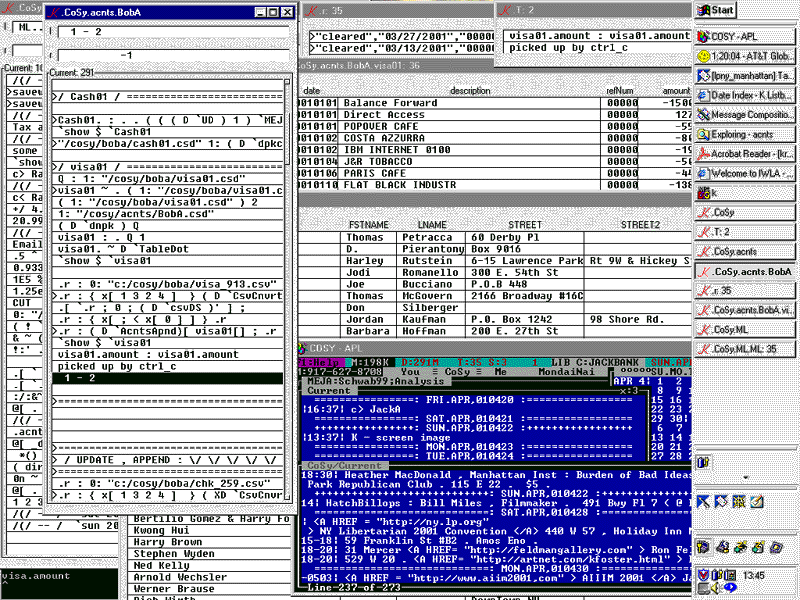Open Exploring - acnts taskbar window
Viewport: 800px width, 600px height.
click(x=744, y=134)
